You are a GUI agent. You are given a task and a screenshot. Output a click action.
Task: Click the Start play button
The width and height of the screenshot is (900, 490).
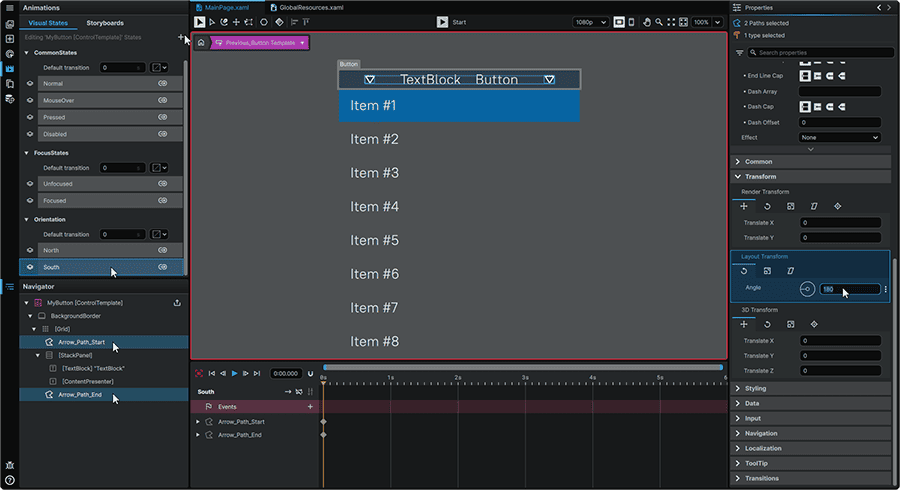(x=442, y=22)
